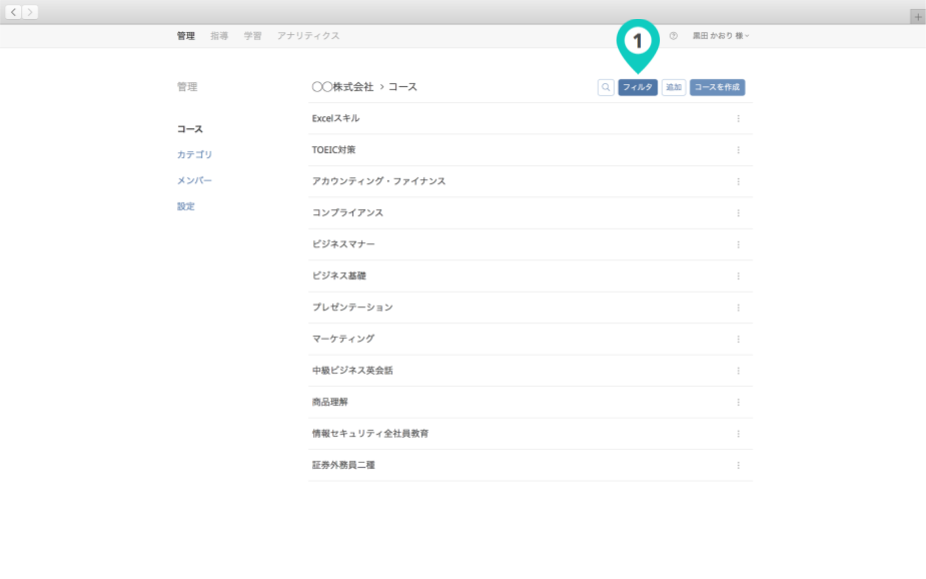Screen dimensions: 926x579
Task: Click the ○○株式会社 breadcrumb link
Action: coord(342,87)
